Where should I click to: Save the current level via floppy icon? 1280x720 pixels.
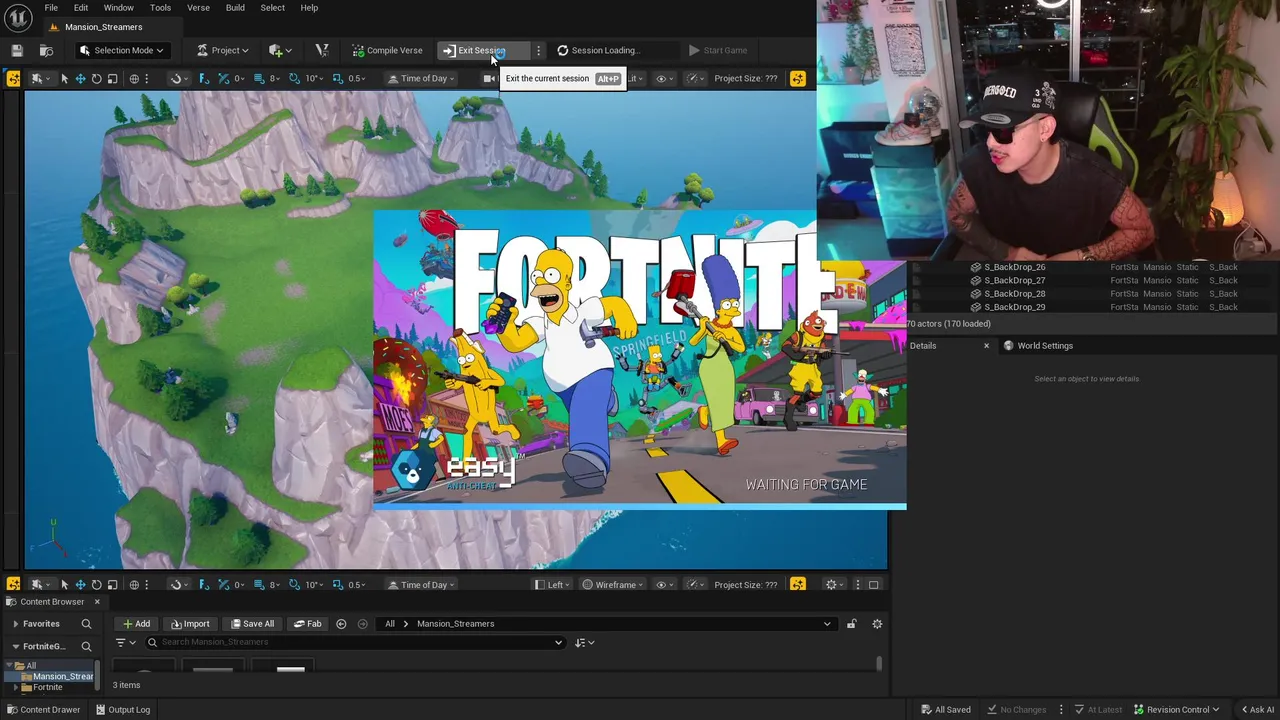click(17, 50)
